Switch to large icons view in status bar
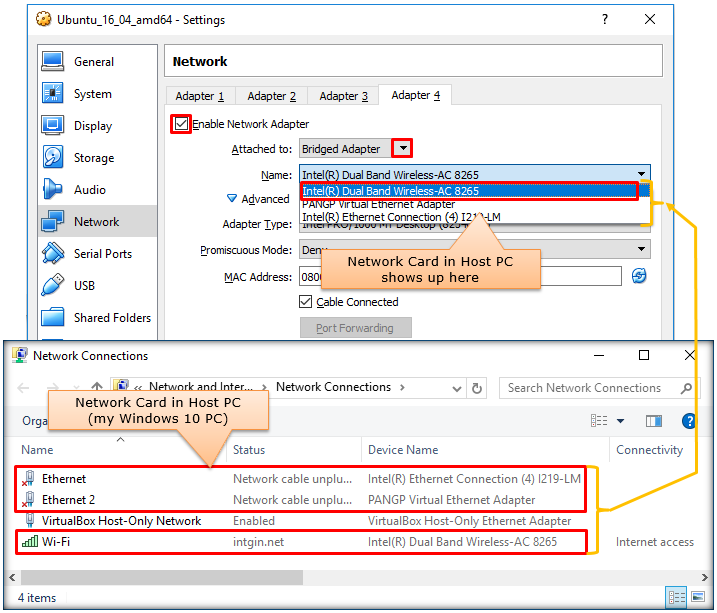The image size is (717, 613). coord(698,597)
